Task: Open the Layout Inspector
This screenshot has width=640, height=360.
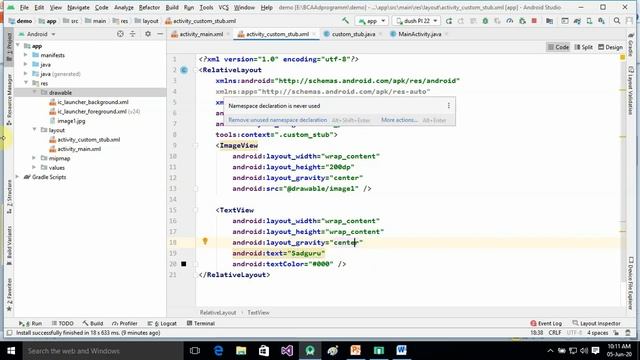Action: tap(596, 323)
